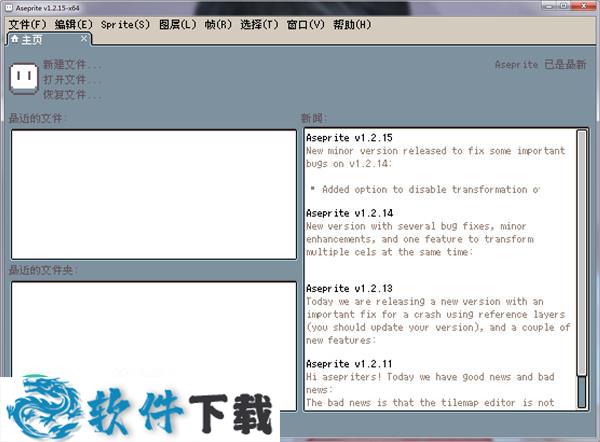Click the Aseprite v1.2.13 news headline
Image resolution: width=600 pixels, height=442 pixels.
(x=349, y=289)
